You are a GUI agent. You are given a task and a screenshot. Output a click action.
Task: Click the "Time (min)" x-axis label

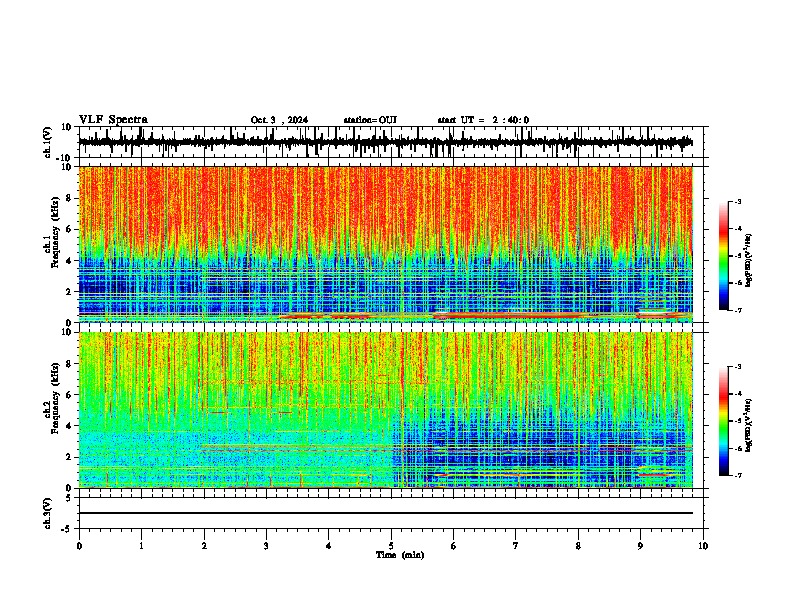pos(400,555)
